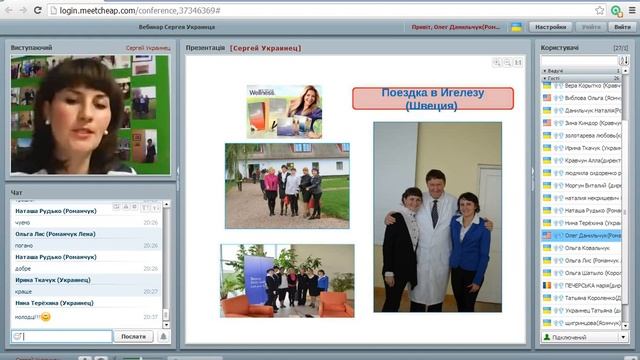640x360 pixels.
Task: Select user Вера Корытко
Action: 581,86
